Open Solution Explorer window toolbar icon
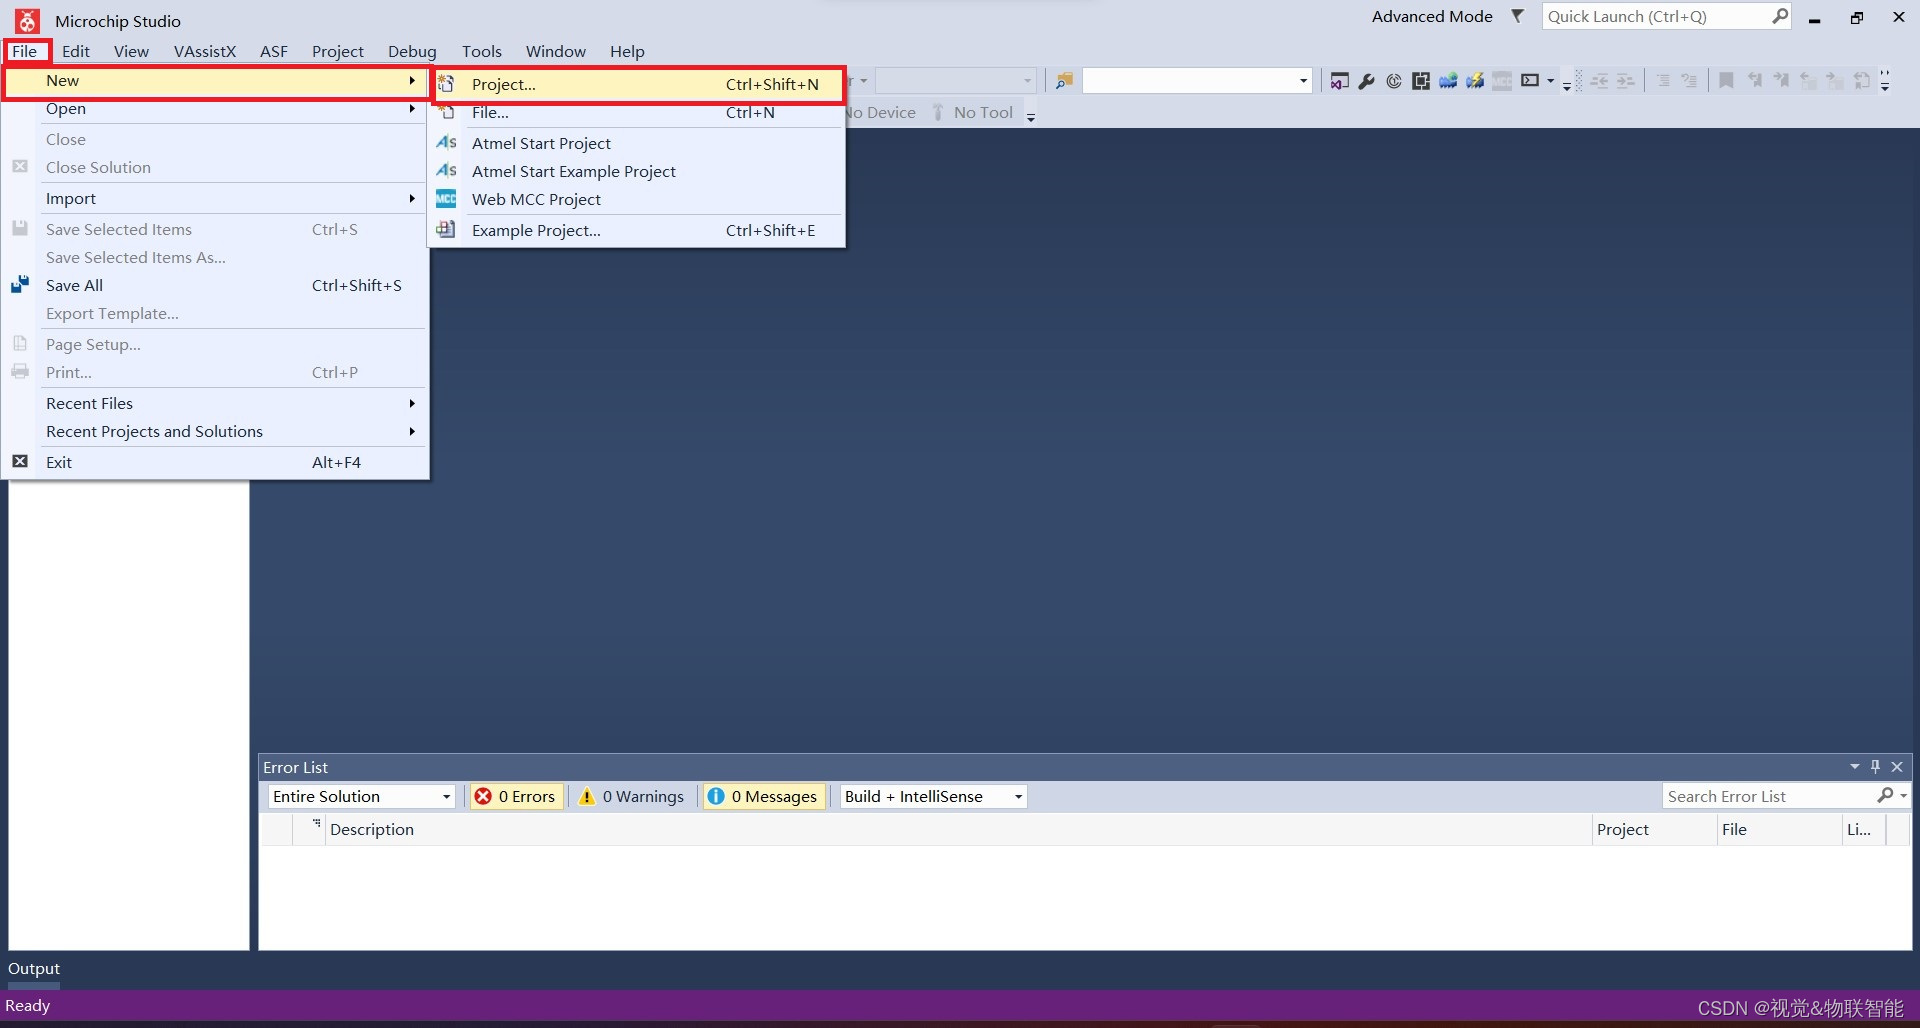 pos(1340,81)
